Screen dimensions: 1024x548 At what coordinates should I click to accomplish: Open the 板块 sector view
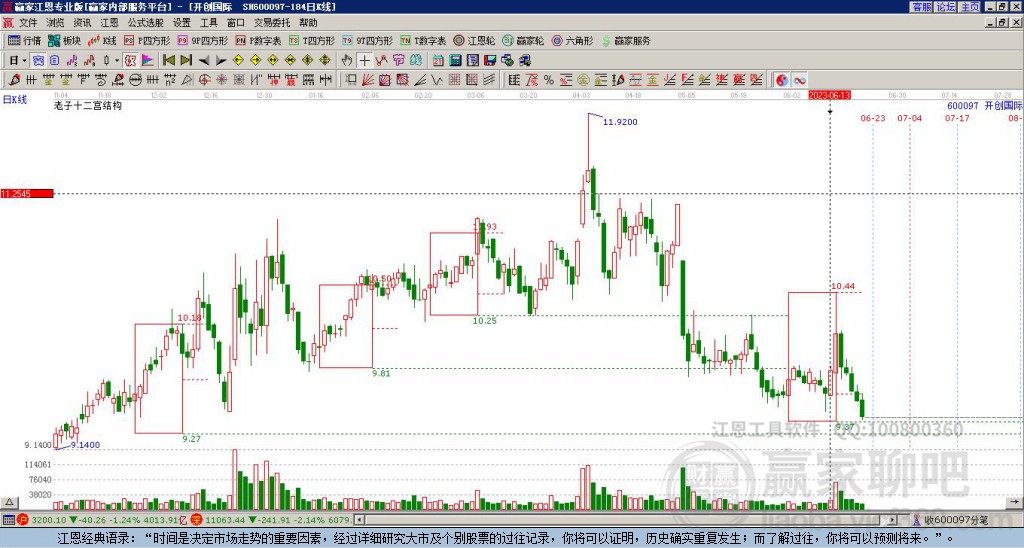[64, 40]
